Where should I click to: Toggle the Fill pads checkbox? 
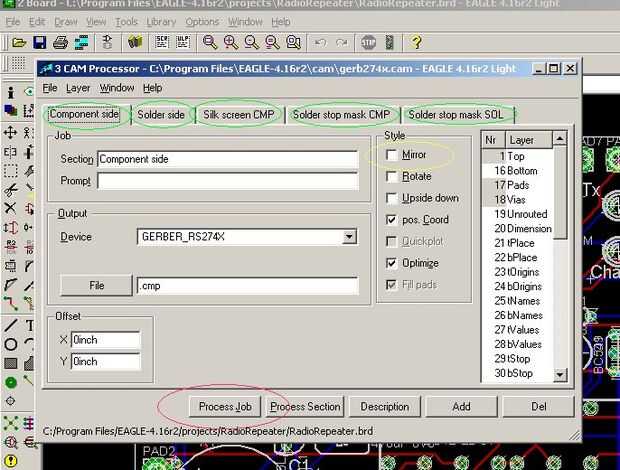(x=391, y=285)
